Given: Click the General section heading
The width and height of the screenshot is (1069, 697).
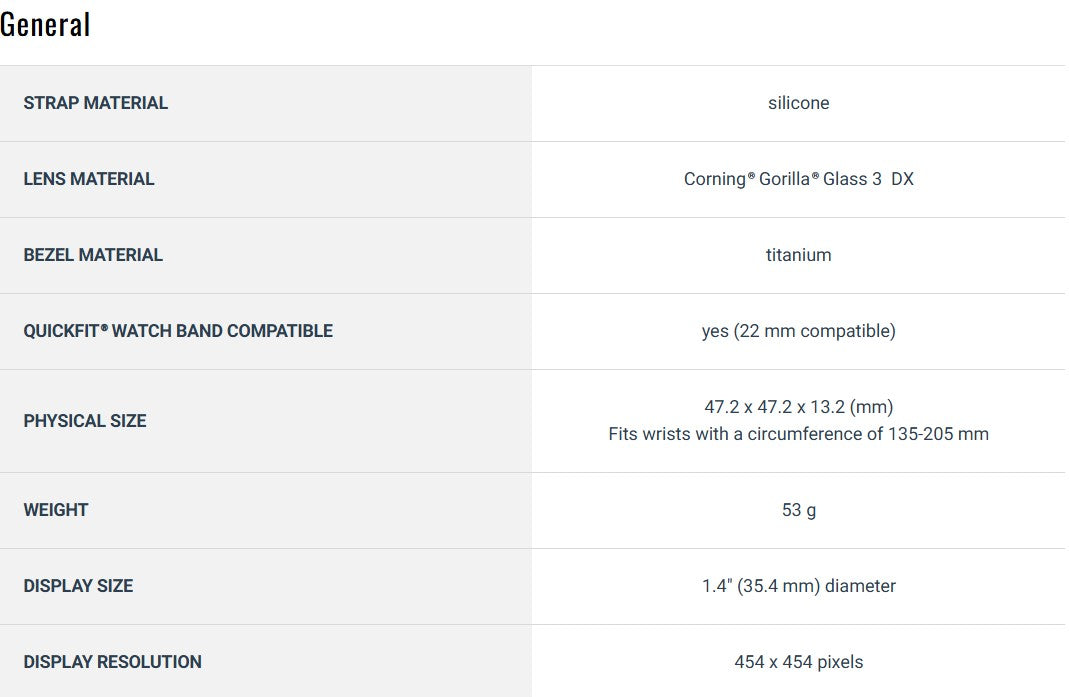Looking at the screenshot, I should pos(46,24).
